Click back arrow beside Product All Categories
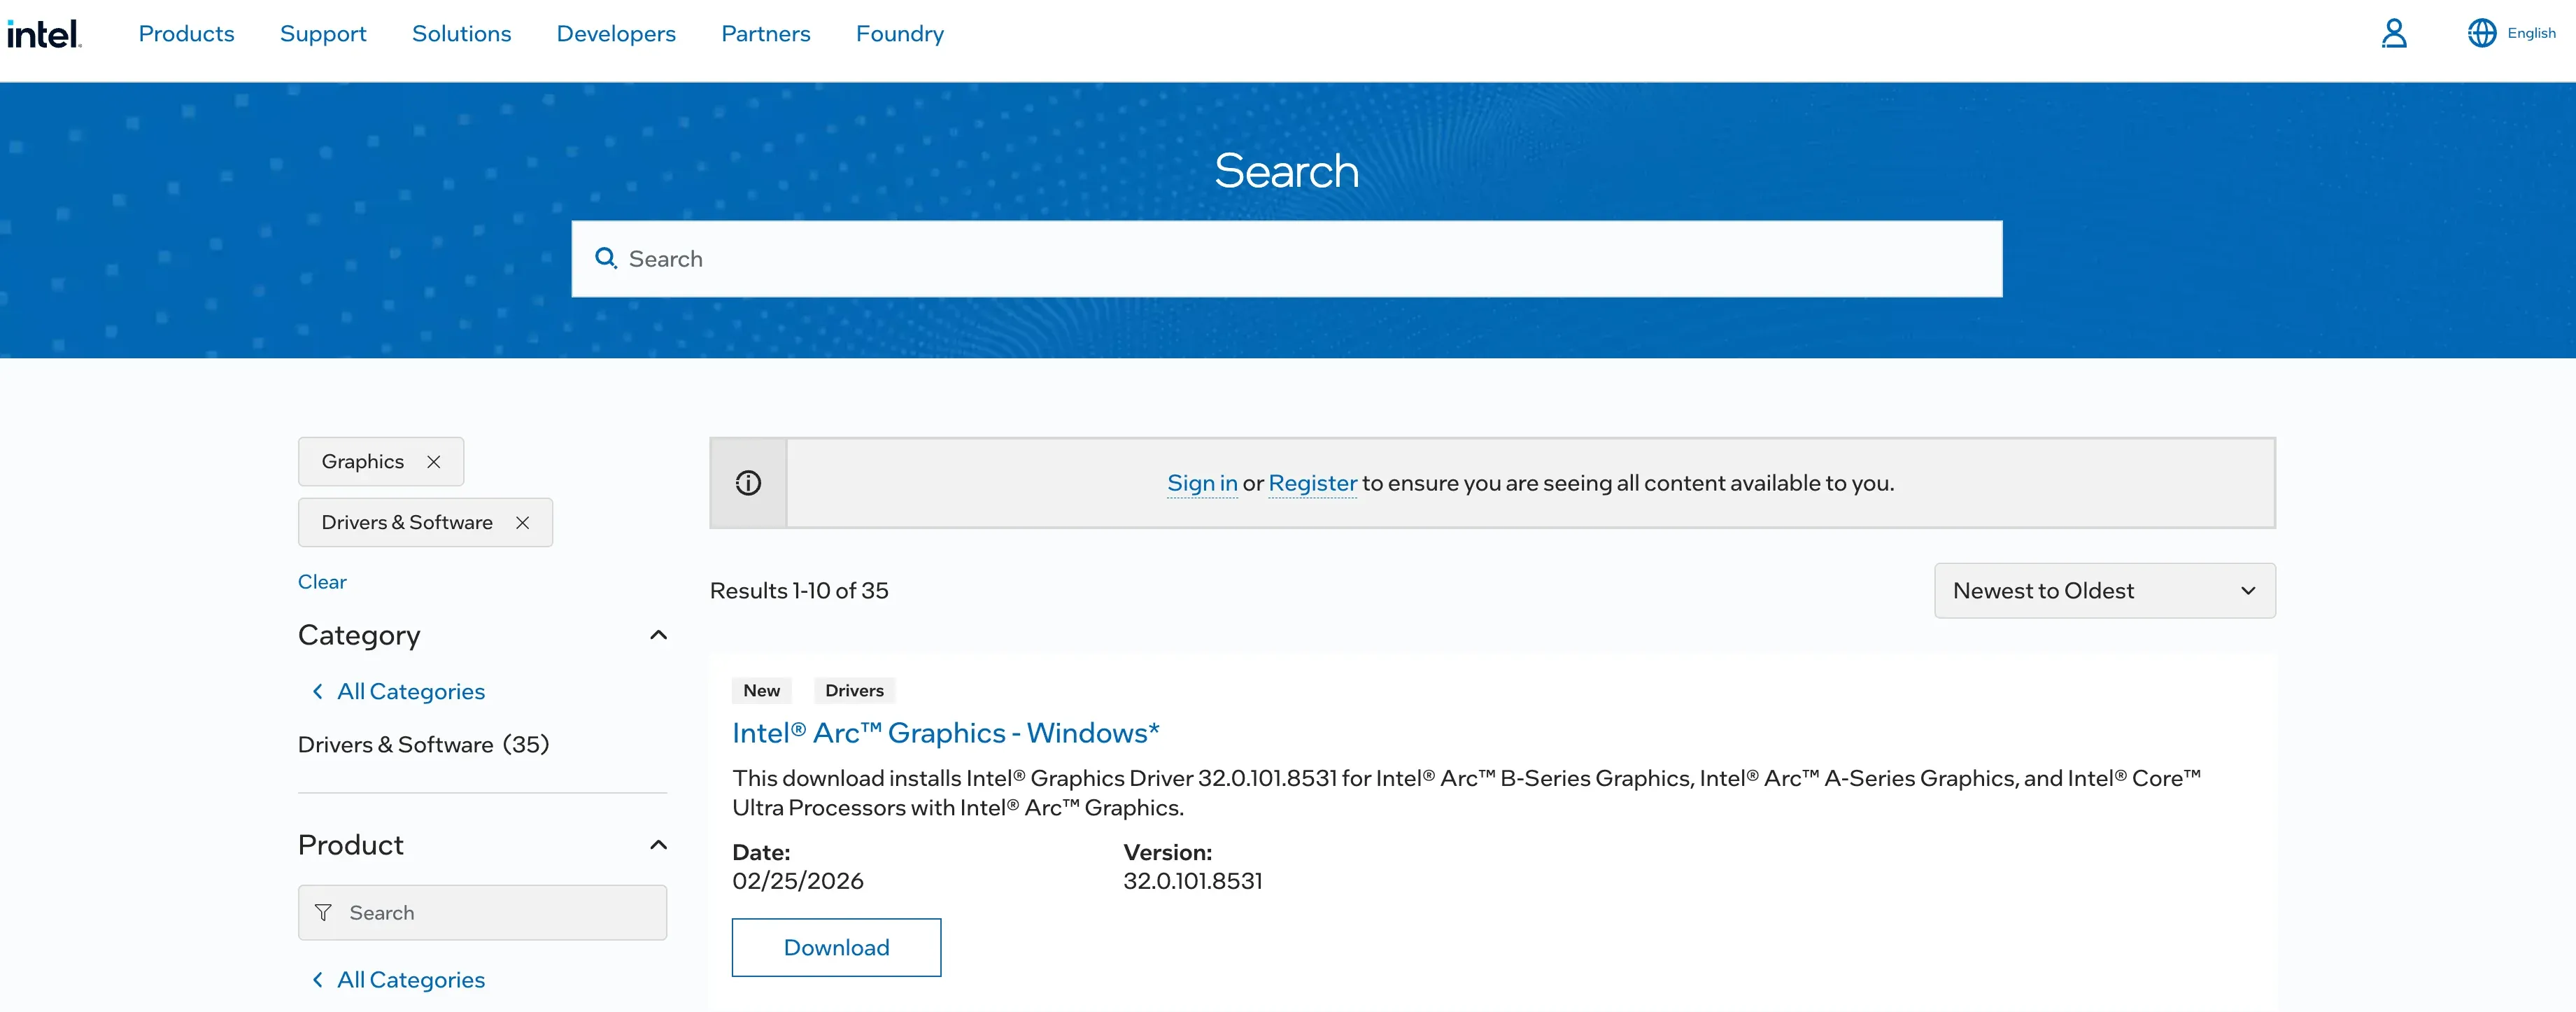Viewport: 2576px width, 1012px height. 317,980
